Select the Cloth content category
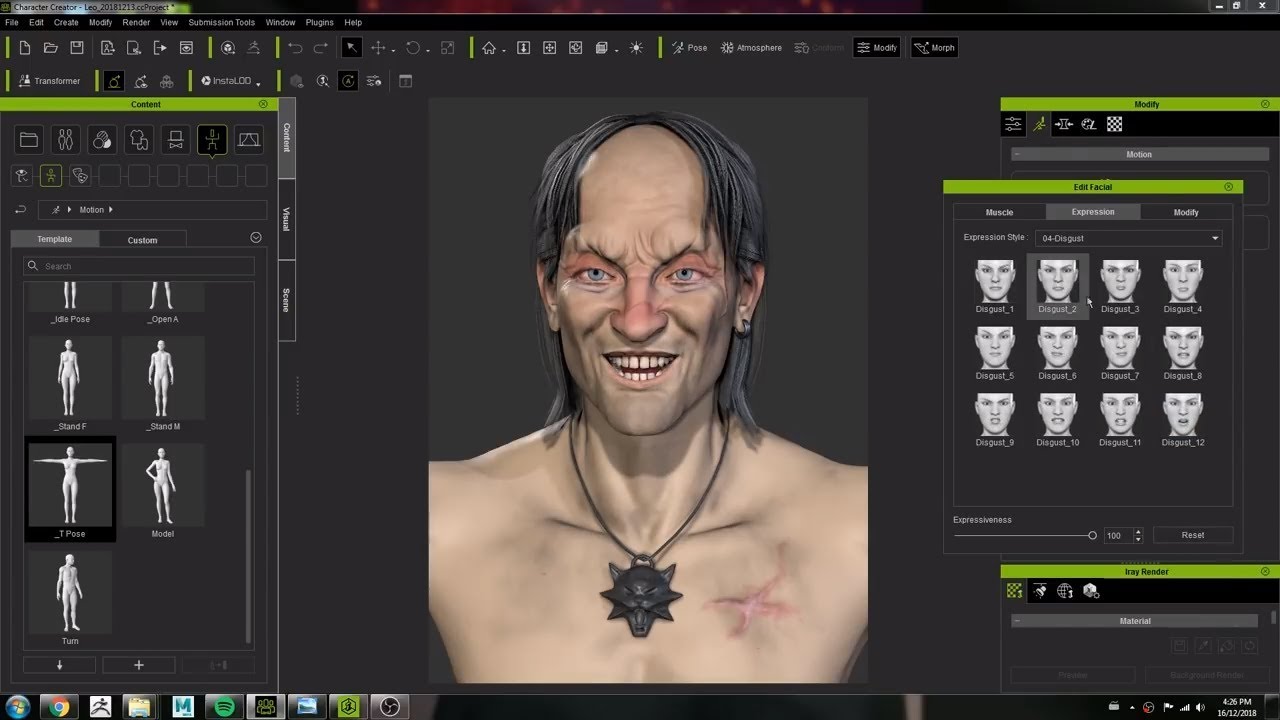Image resolution: width=1280 pixels, height=720 pixels. click(x=139, y=140)
